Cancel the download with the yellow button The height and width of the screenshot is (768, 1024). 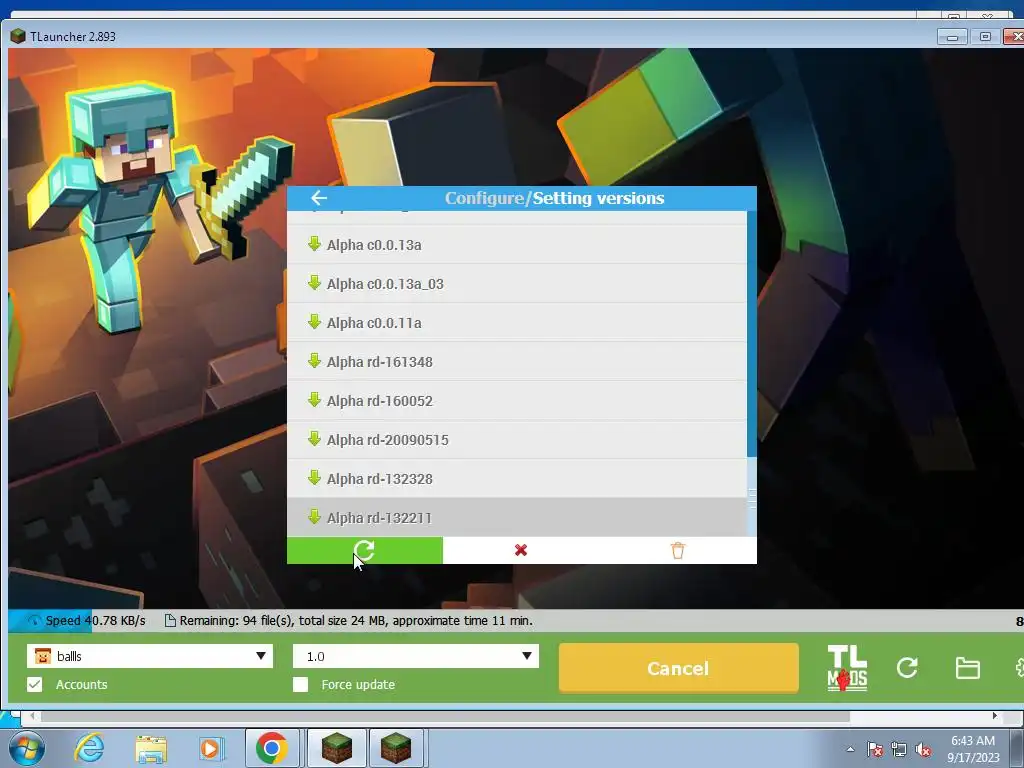coord(679,668)
